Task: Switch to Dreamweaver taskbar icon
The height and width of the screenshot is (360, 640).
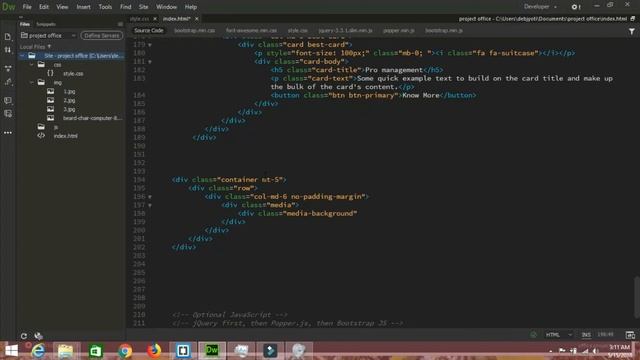Action: pos(212,350)
